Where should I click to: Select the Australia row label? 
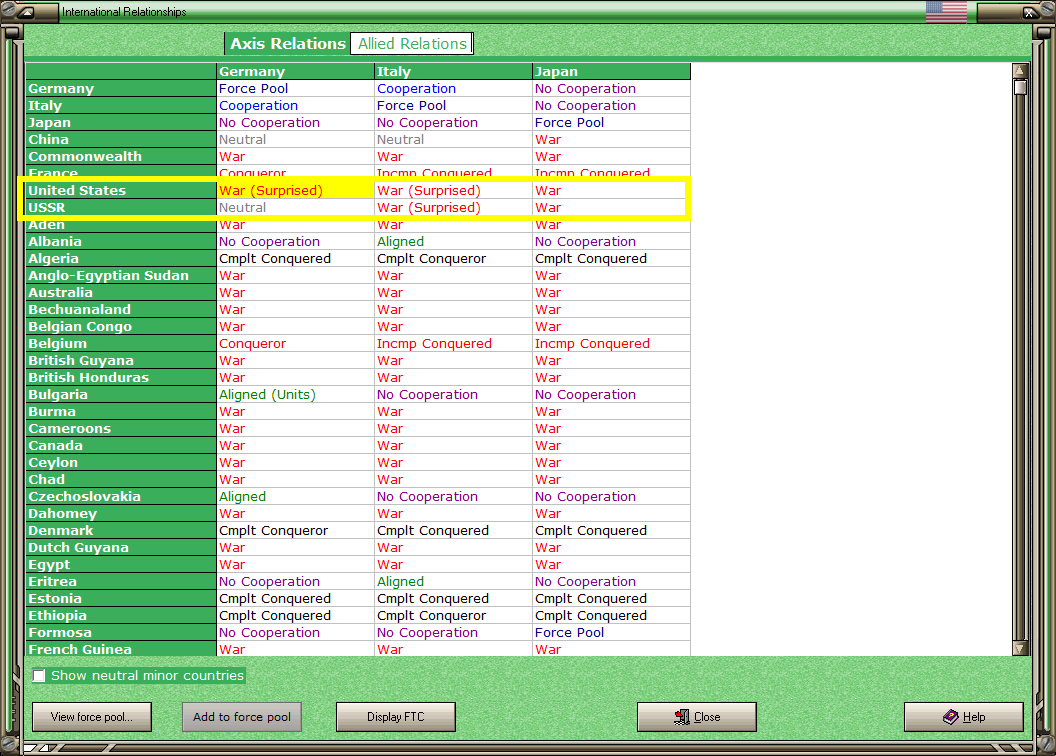(121, 292)
